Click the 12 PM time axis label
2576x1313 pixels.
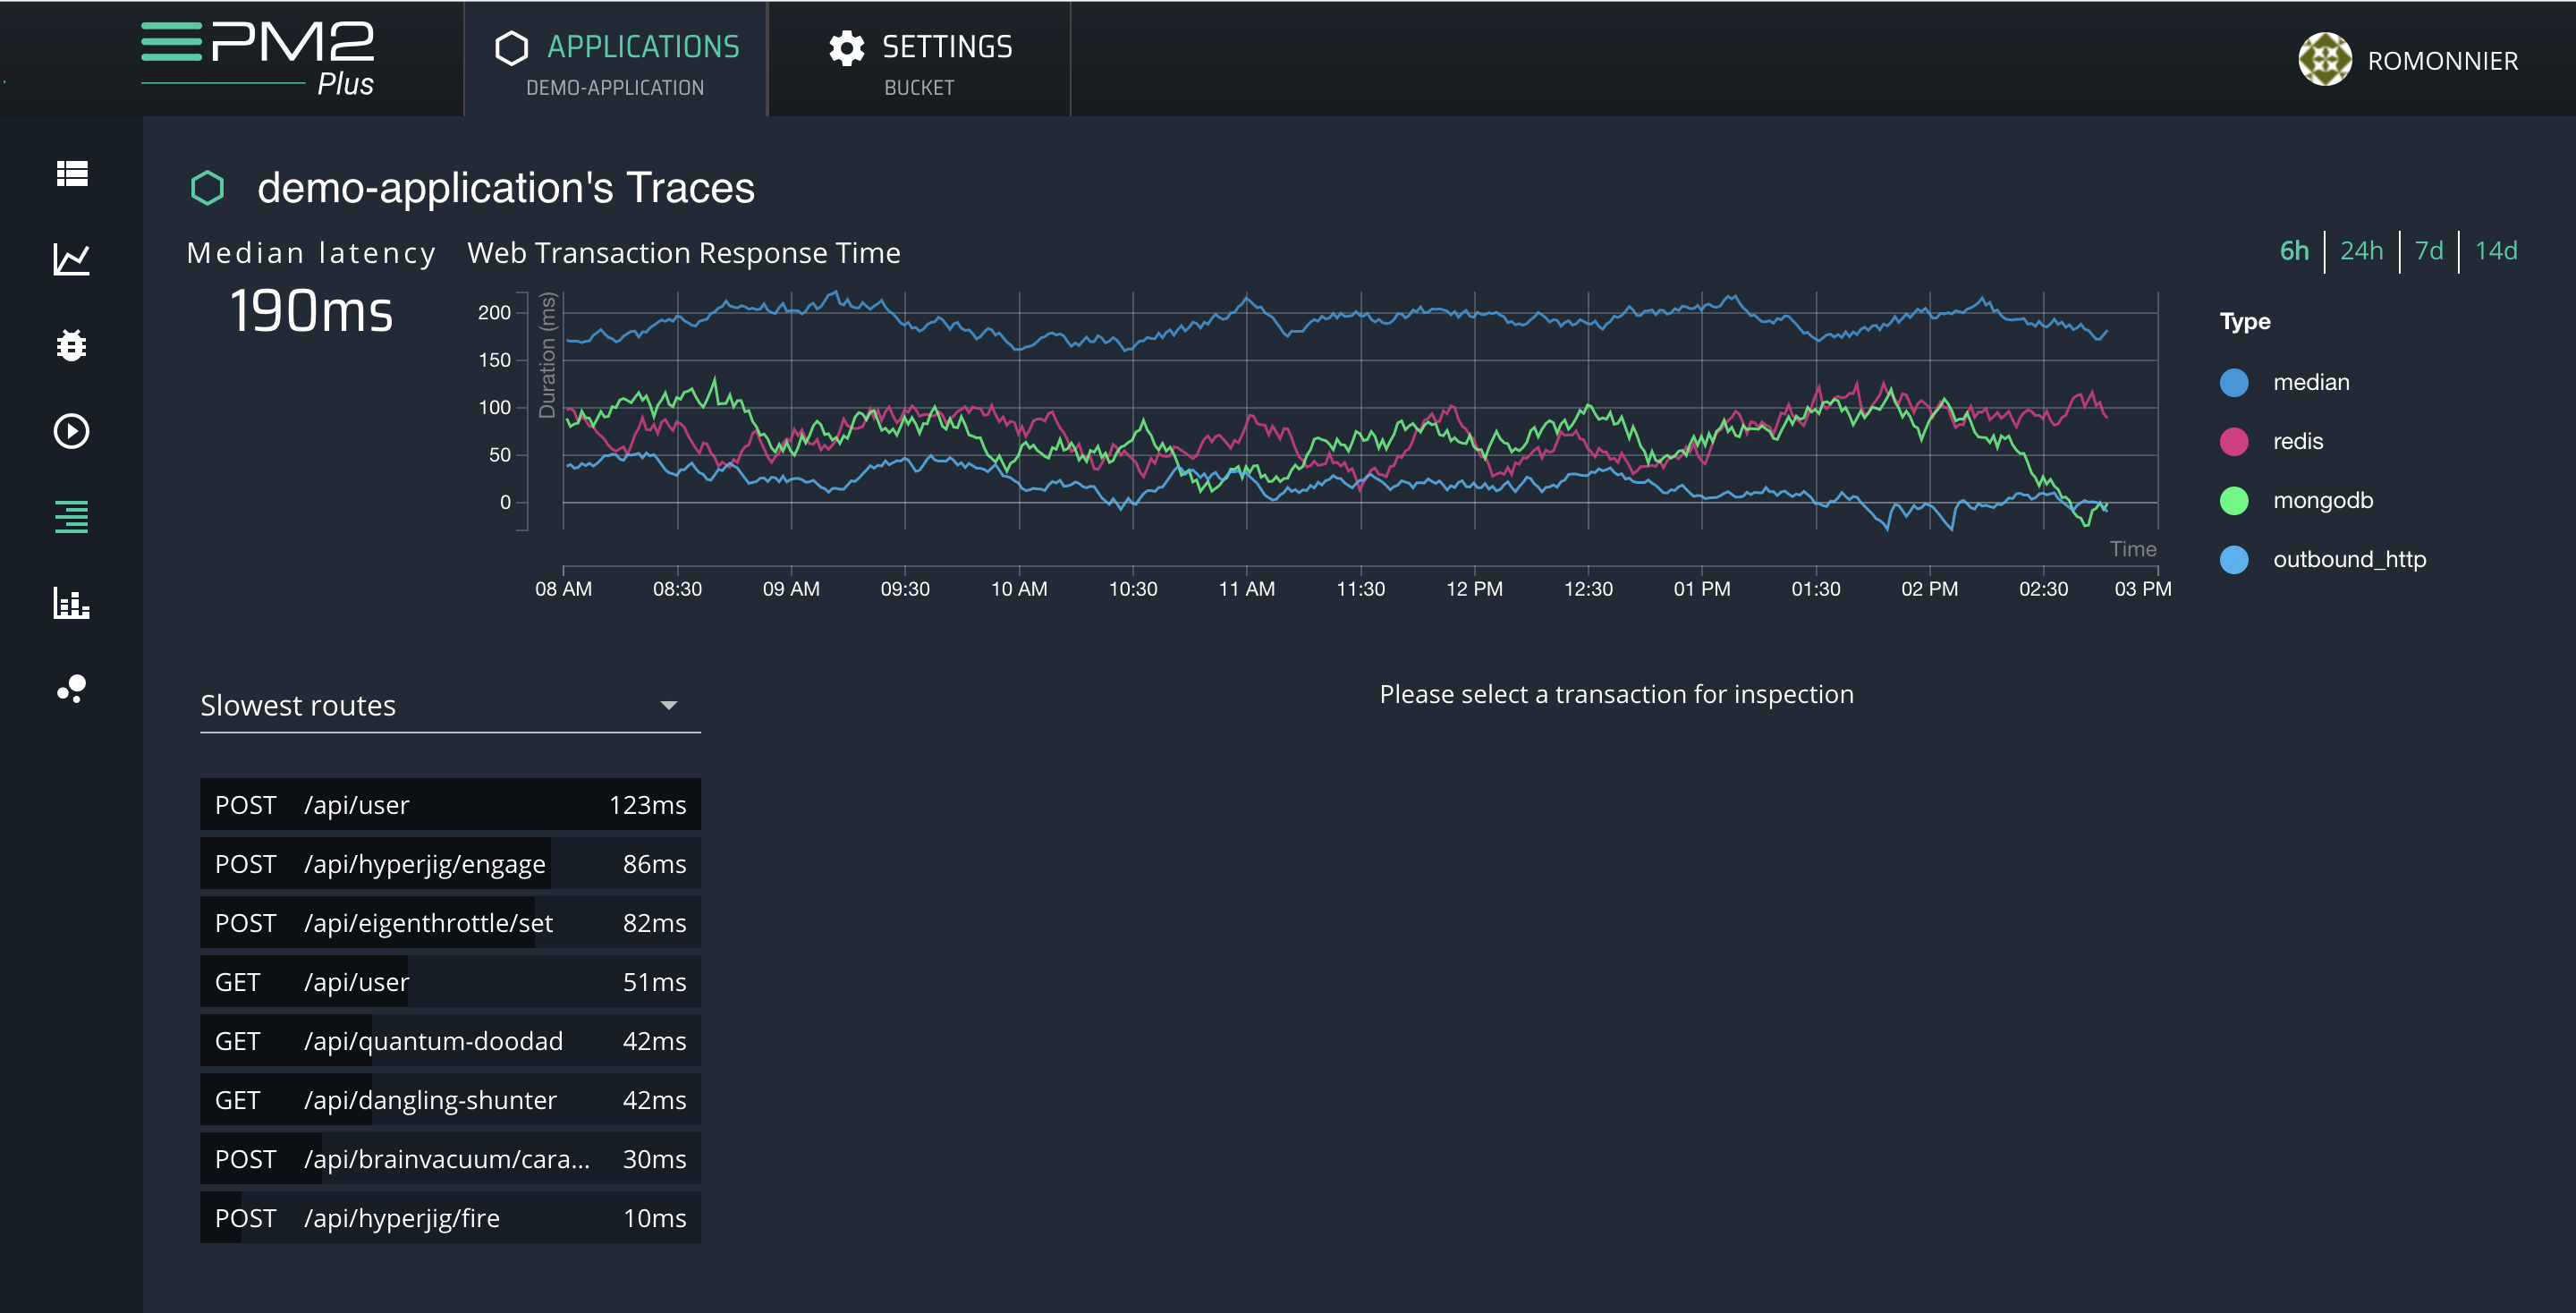pyautogui.click(x=1474, y=589)
